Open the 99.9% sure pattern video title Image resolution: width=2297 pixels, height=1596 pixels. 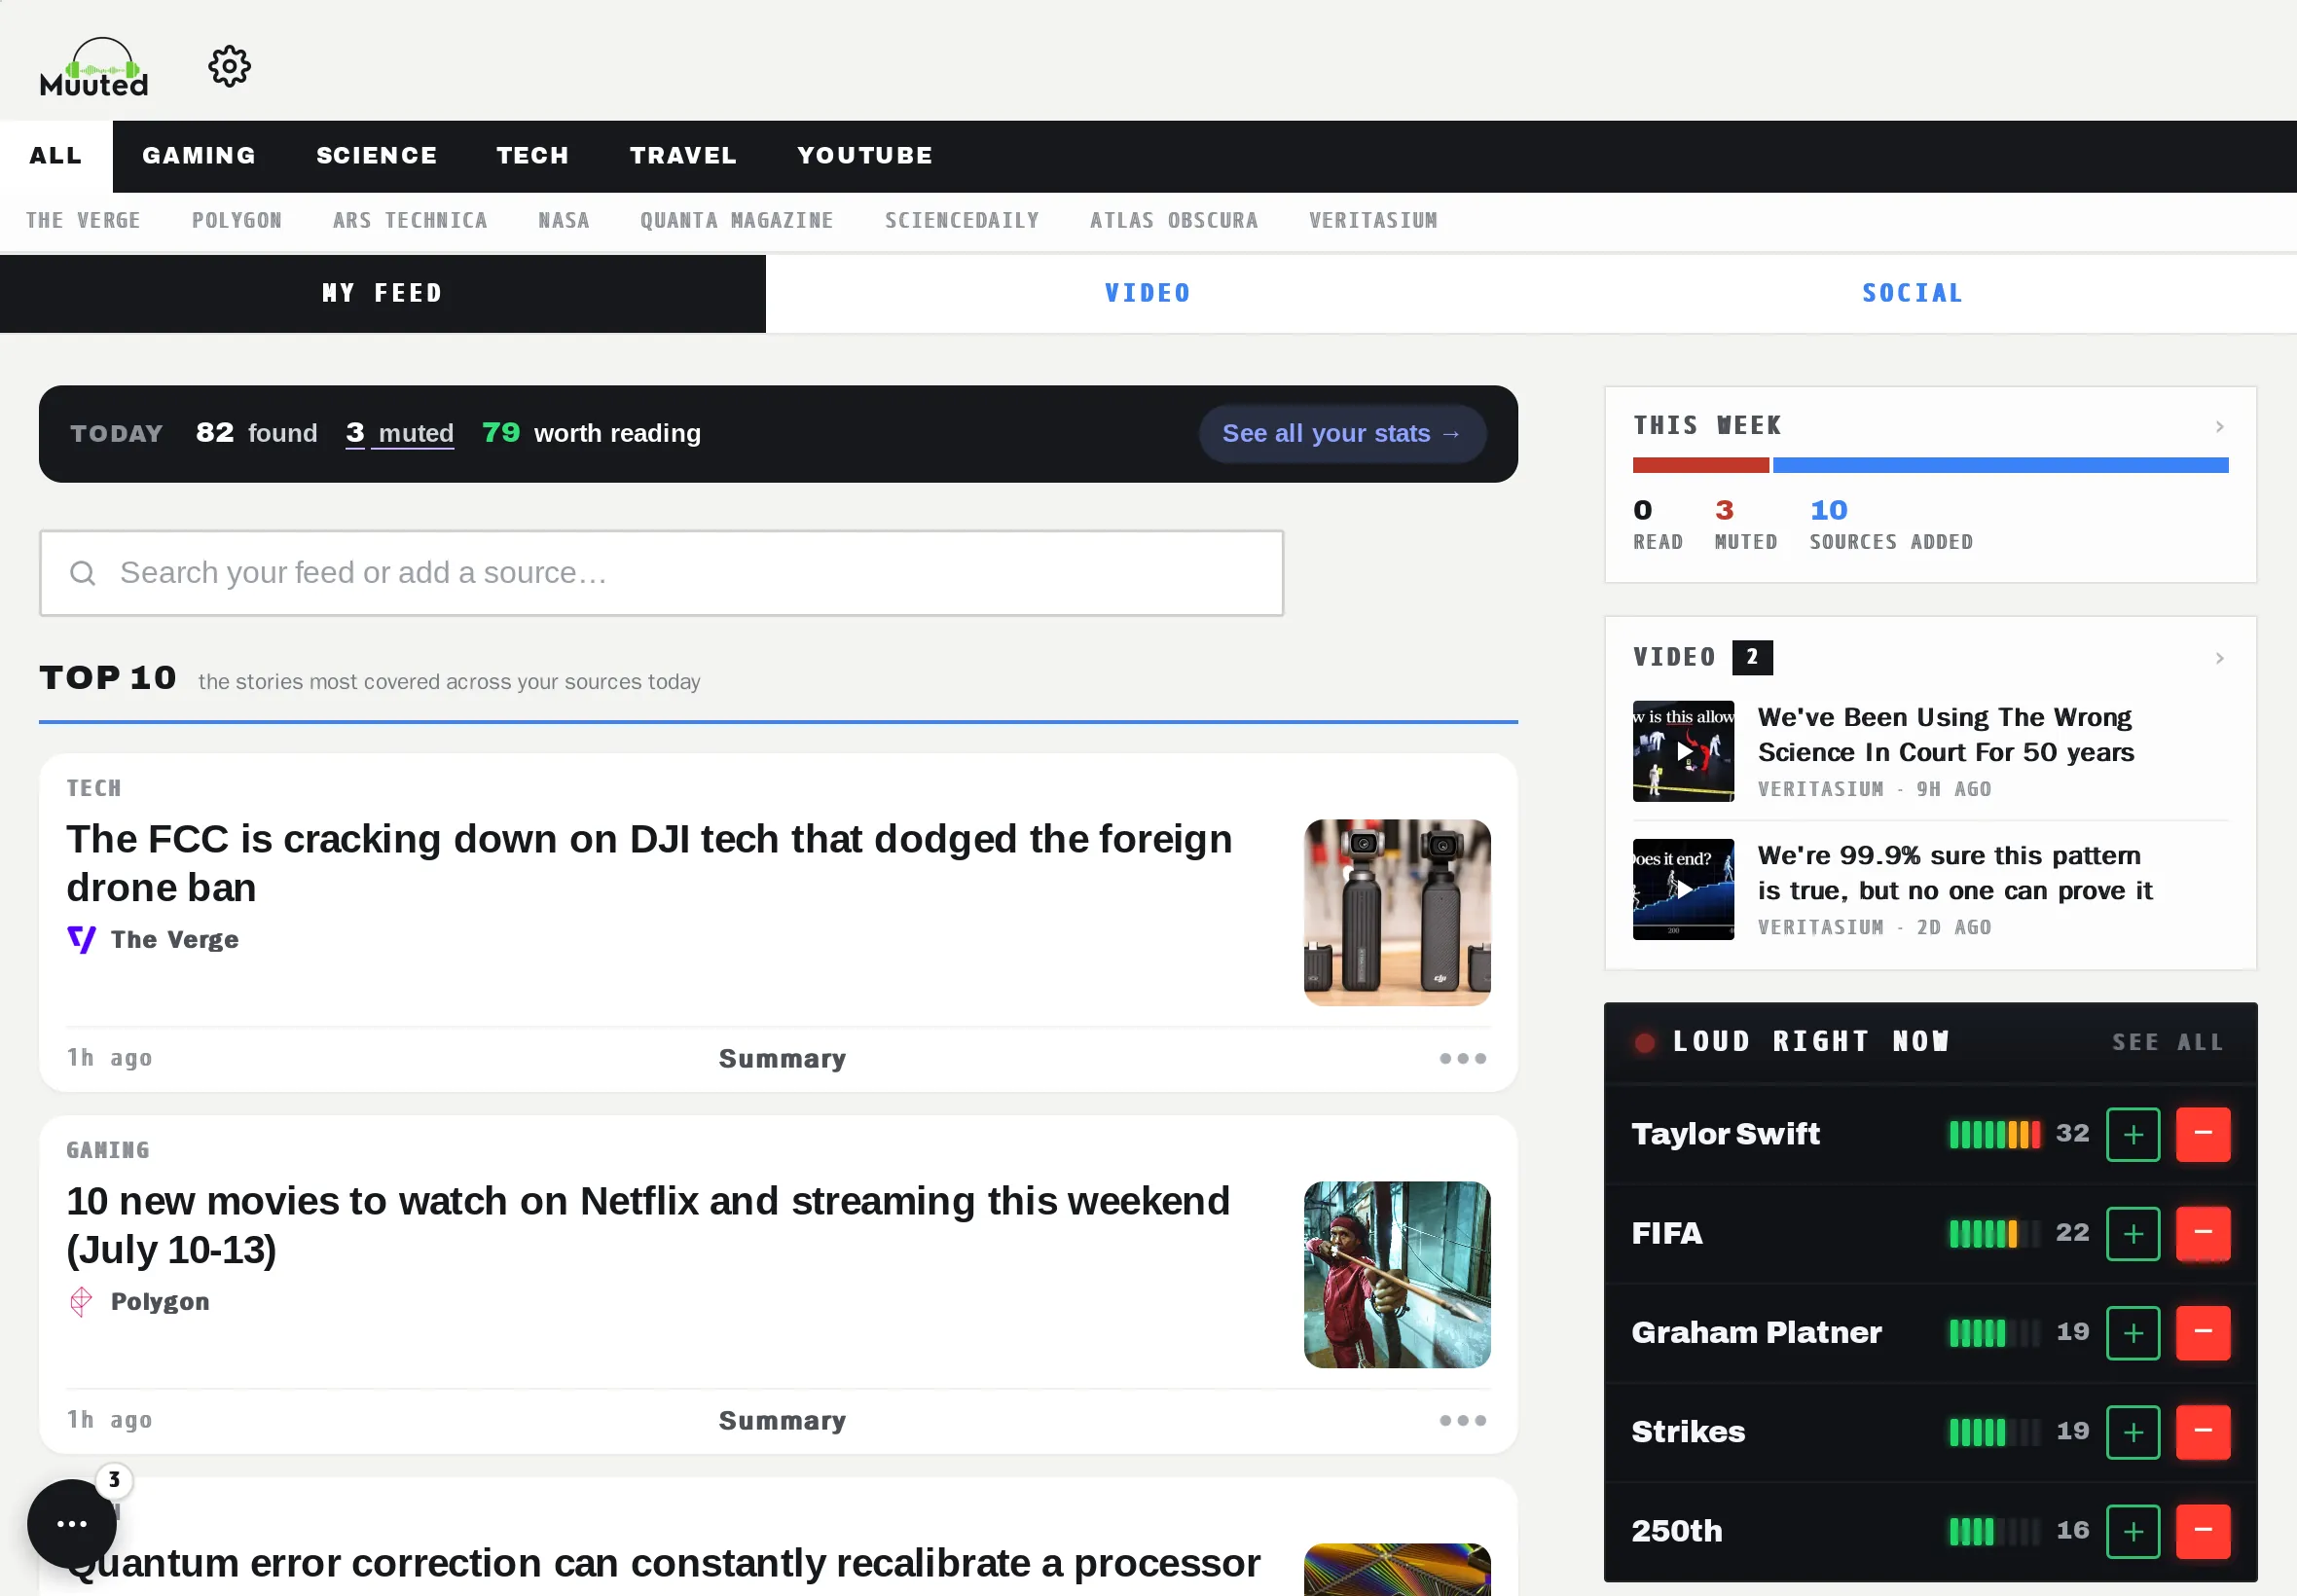[x=1955, y=873]
